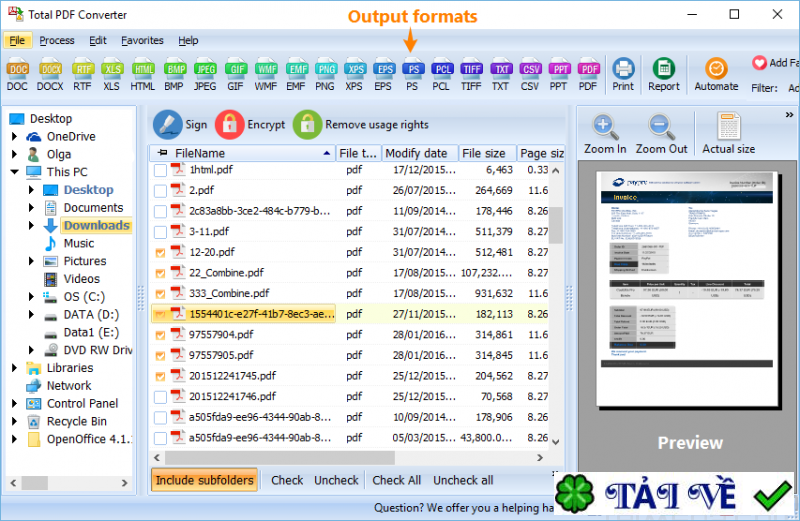Expand the Pictures tree node
The width and height of the screenshot is (800, 521).
[x=31, y=261]
